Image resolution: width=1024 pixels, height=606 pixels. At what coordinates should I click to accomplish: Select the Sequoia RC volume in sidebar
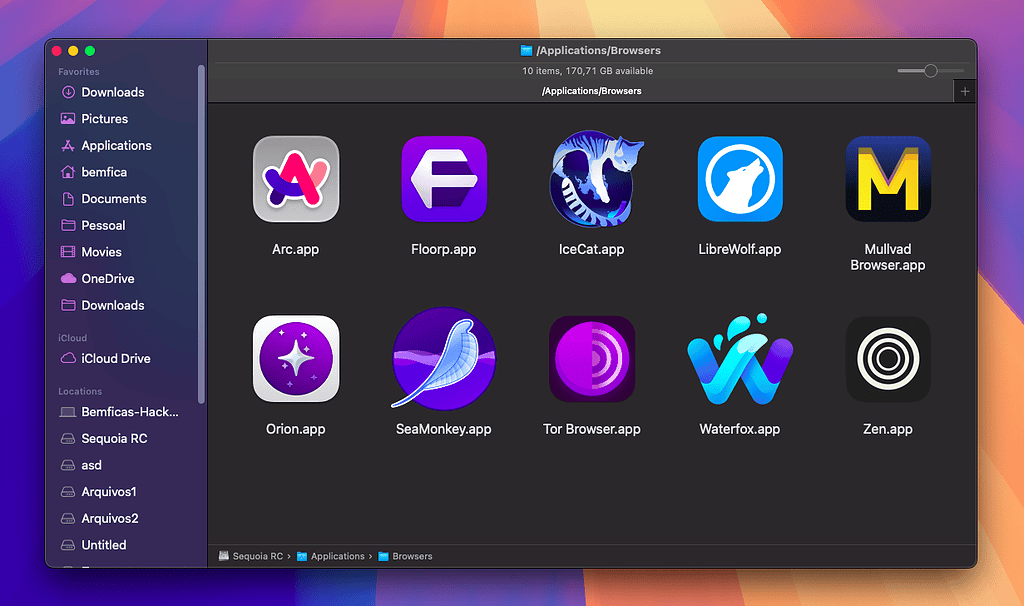114,438
